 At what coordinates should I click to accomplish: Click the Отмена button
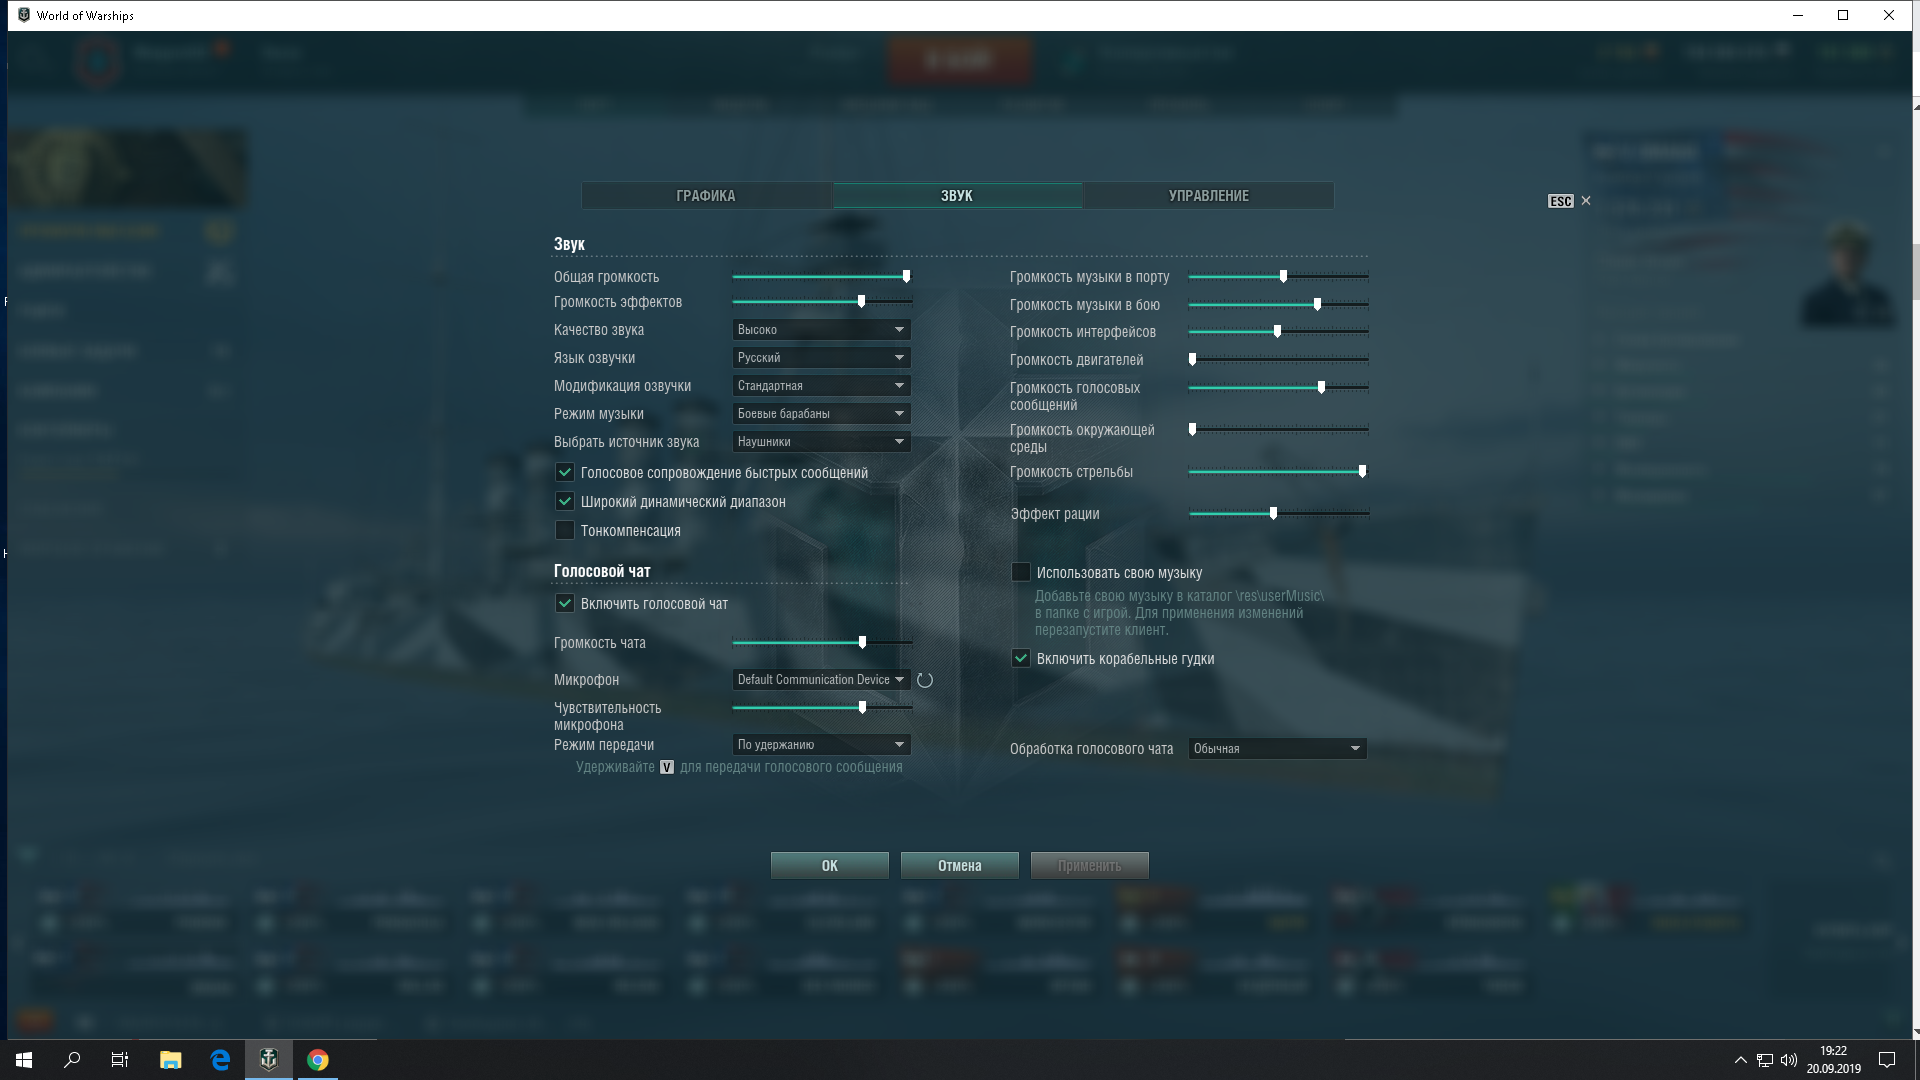pos(959,866)
